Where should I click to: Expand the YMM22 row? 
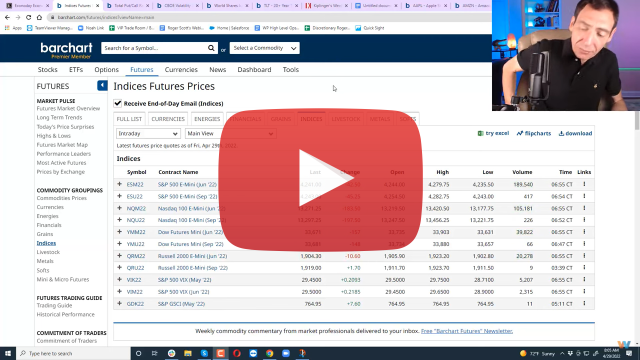coord(119,232)
